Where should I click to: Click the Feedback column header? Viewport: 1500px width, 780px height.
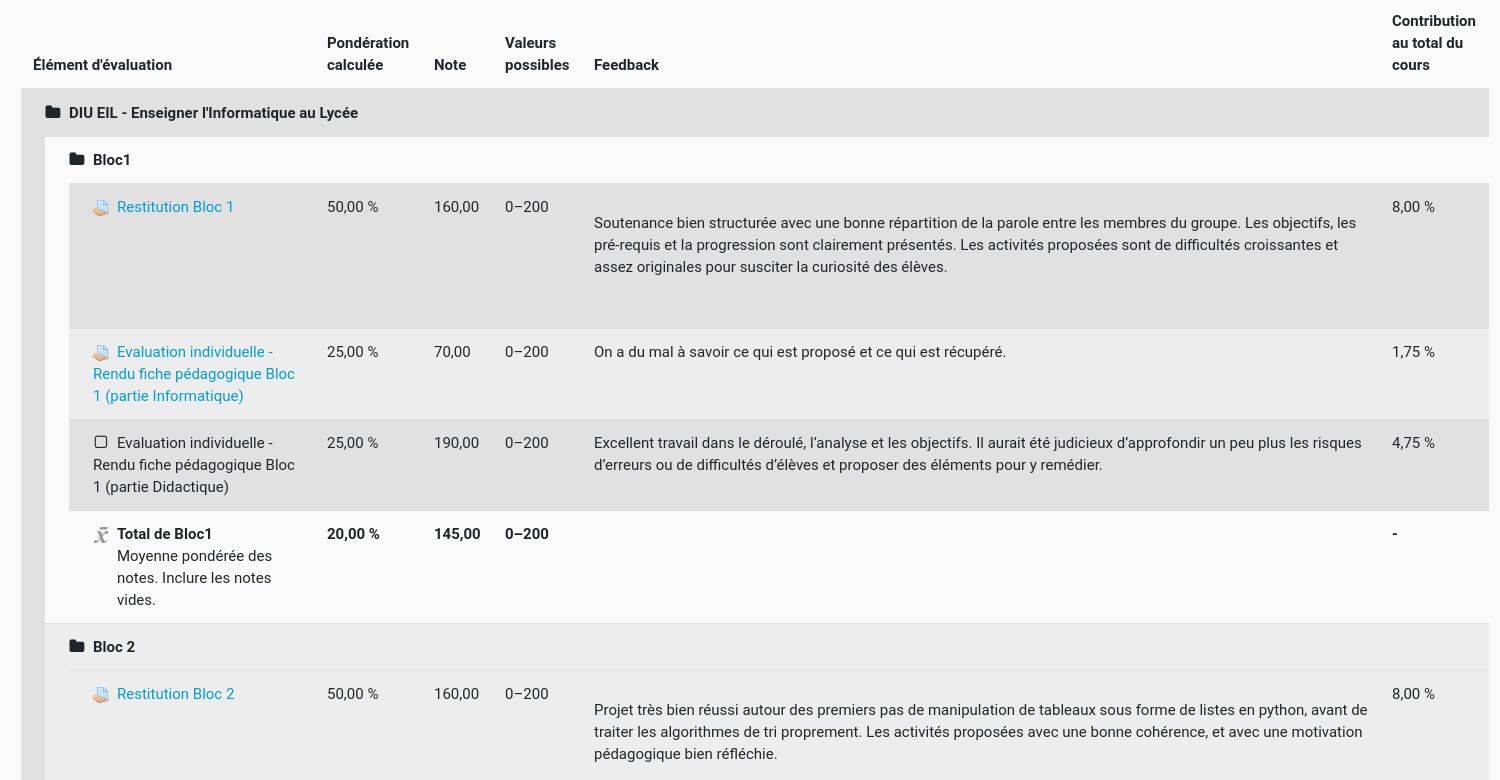(x=626, y=64)
